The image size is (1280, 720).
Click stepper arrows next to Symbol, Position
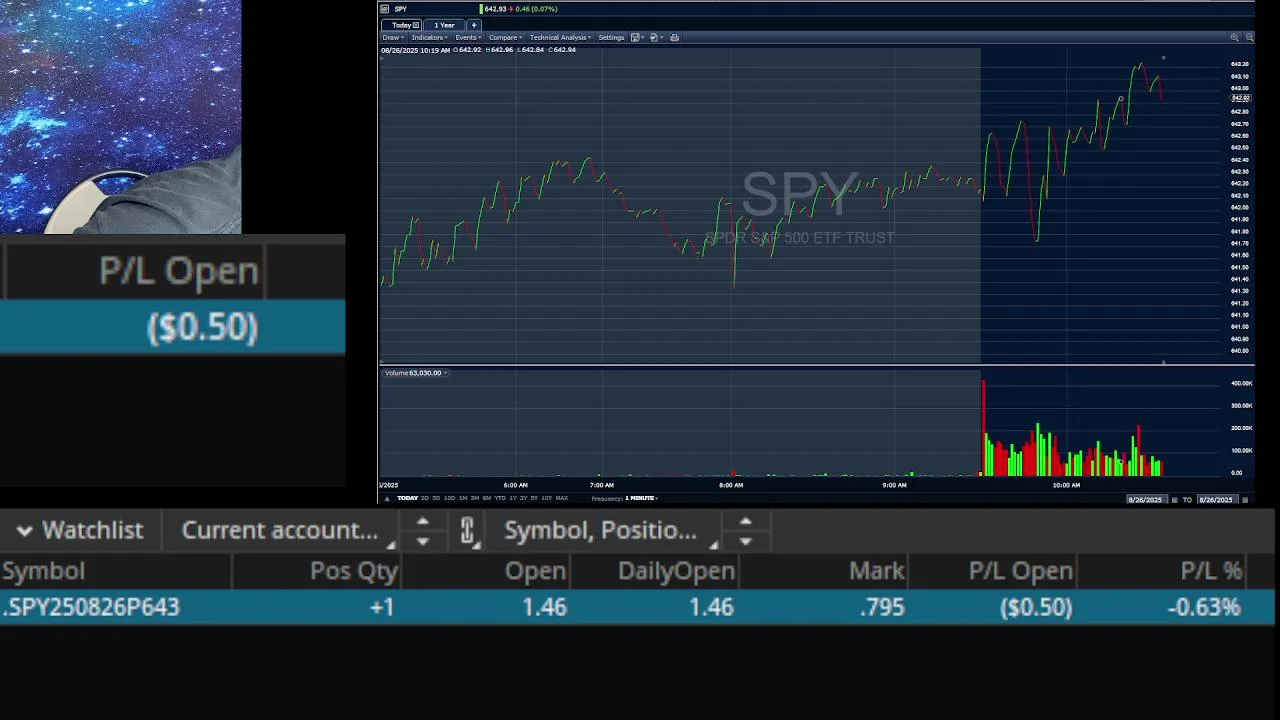[745, 531]
